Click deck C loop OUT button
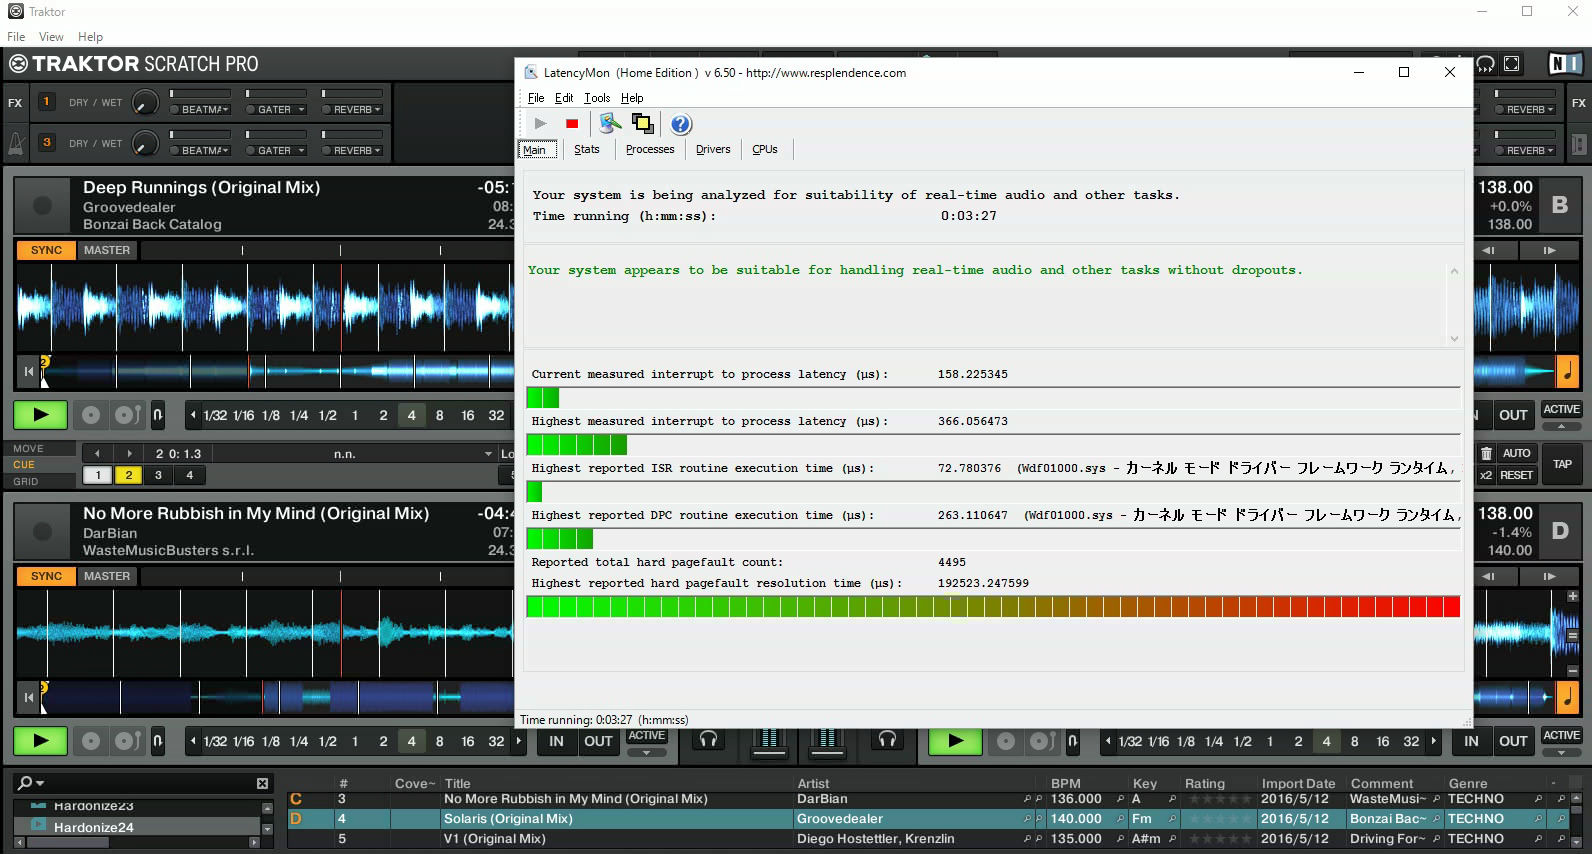 598,741
